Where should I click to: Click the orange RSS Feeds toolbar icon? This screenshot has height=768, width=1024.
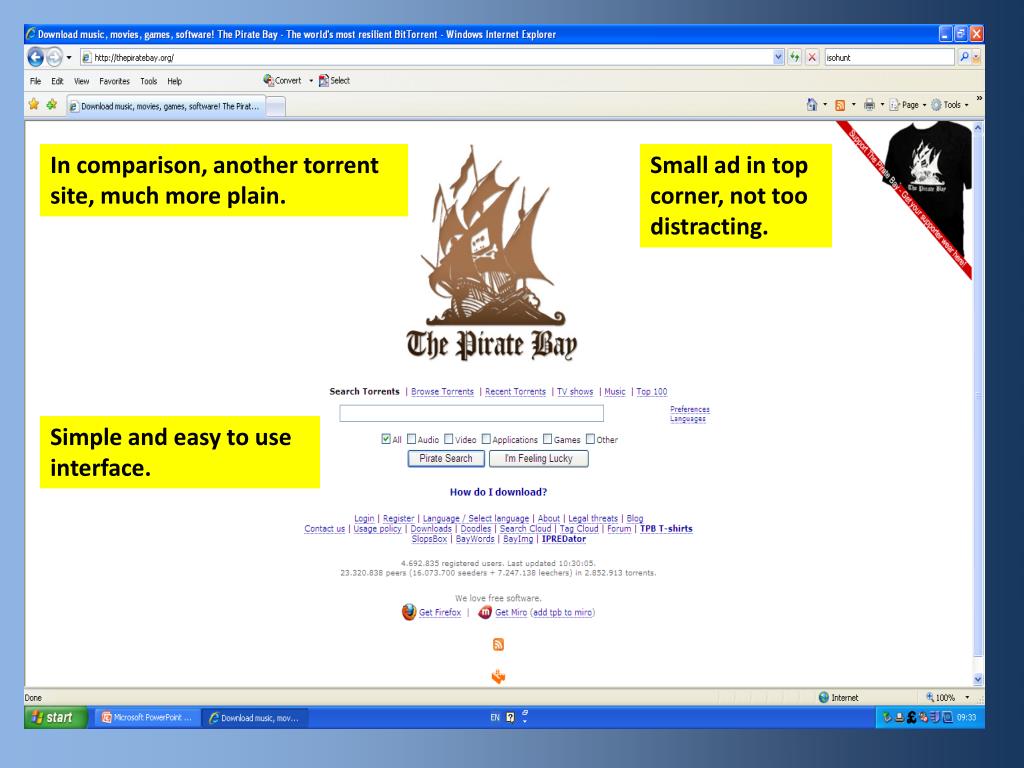840,105
